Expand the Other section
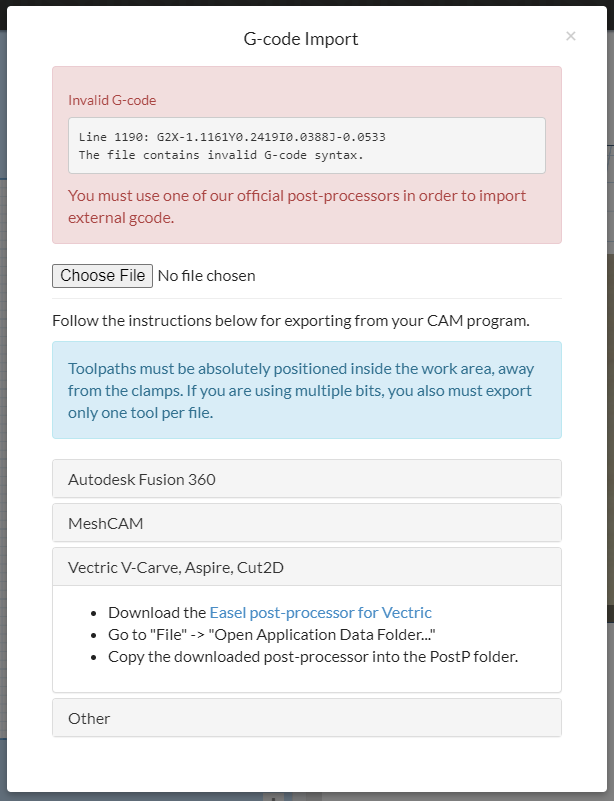 click(89, 718)
